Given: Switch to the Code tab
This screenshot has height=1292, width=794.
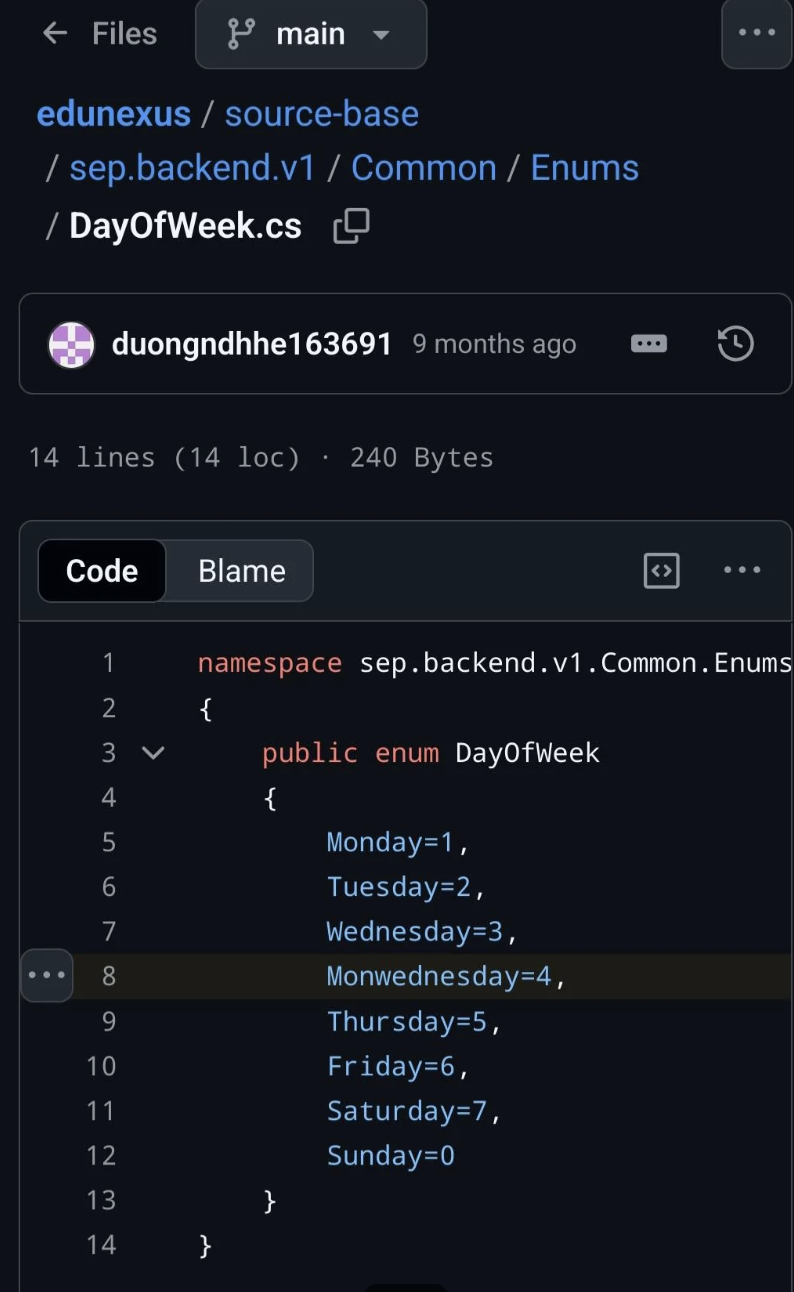Looking at the screenshot, I should point(102,571).
